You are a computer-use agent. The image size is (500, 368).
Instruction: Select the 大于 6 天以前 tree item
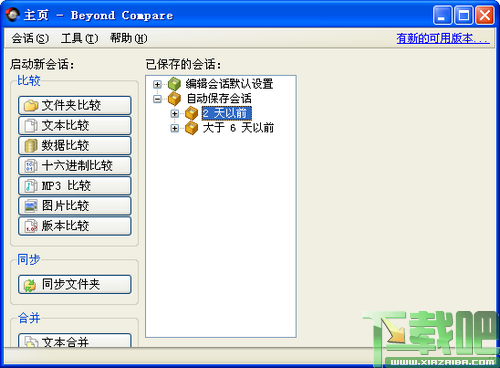238,128
